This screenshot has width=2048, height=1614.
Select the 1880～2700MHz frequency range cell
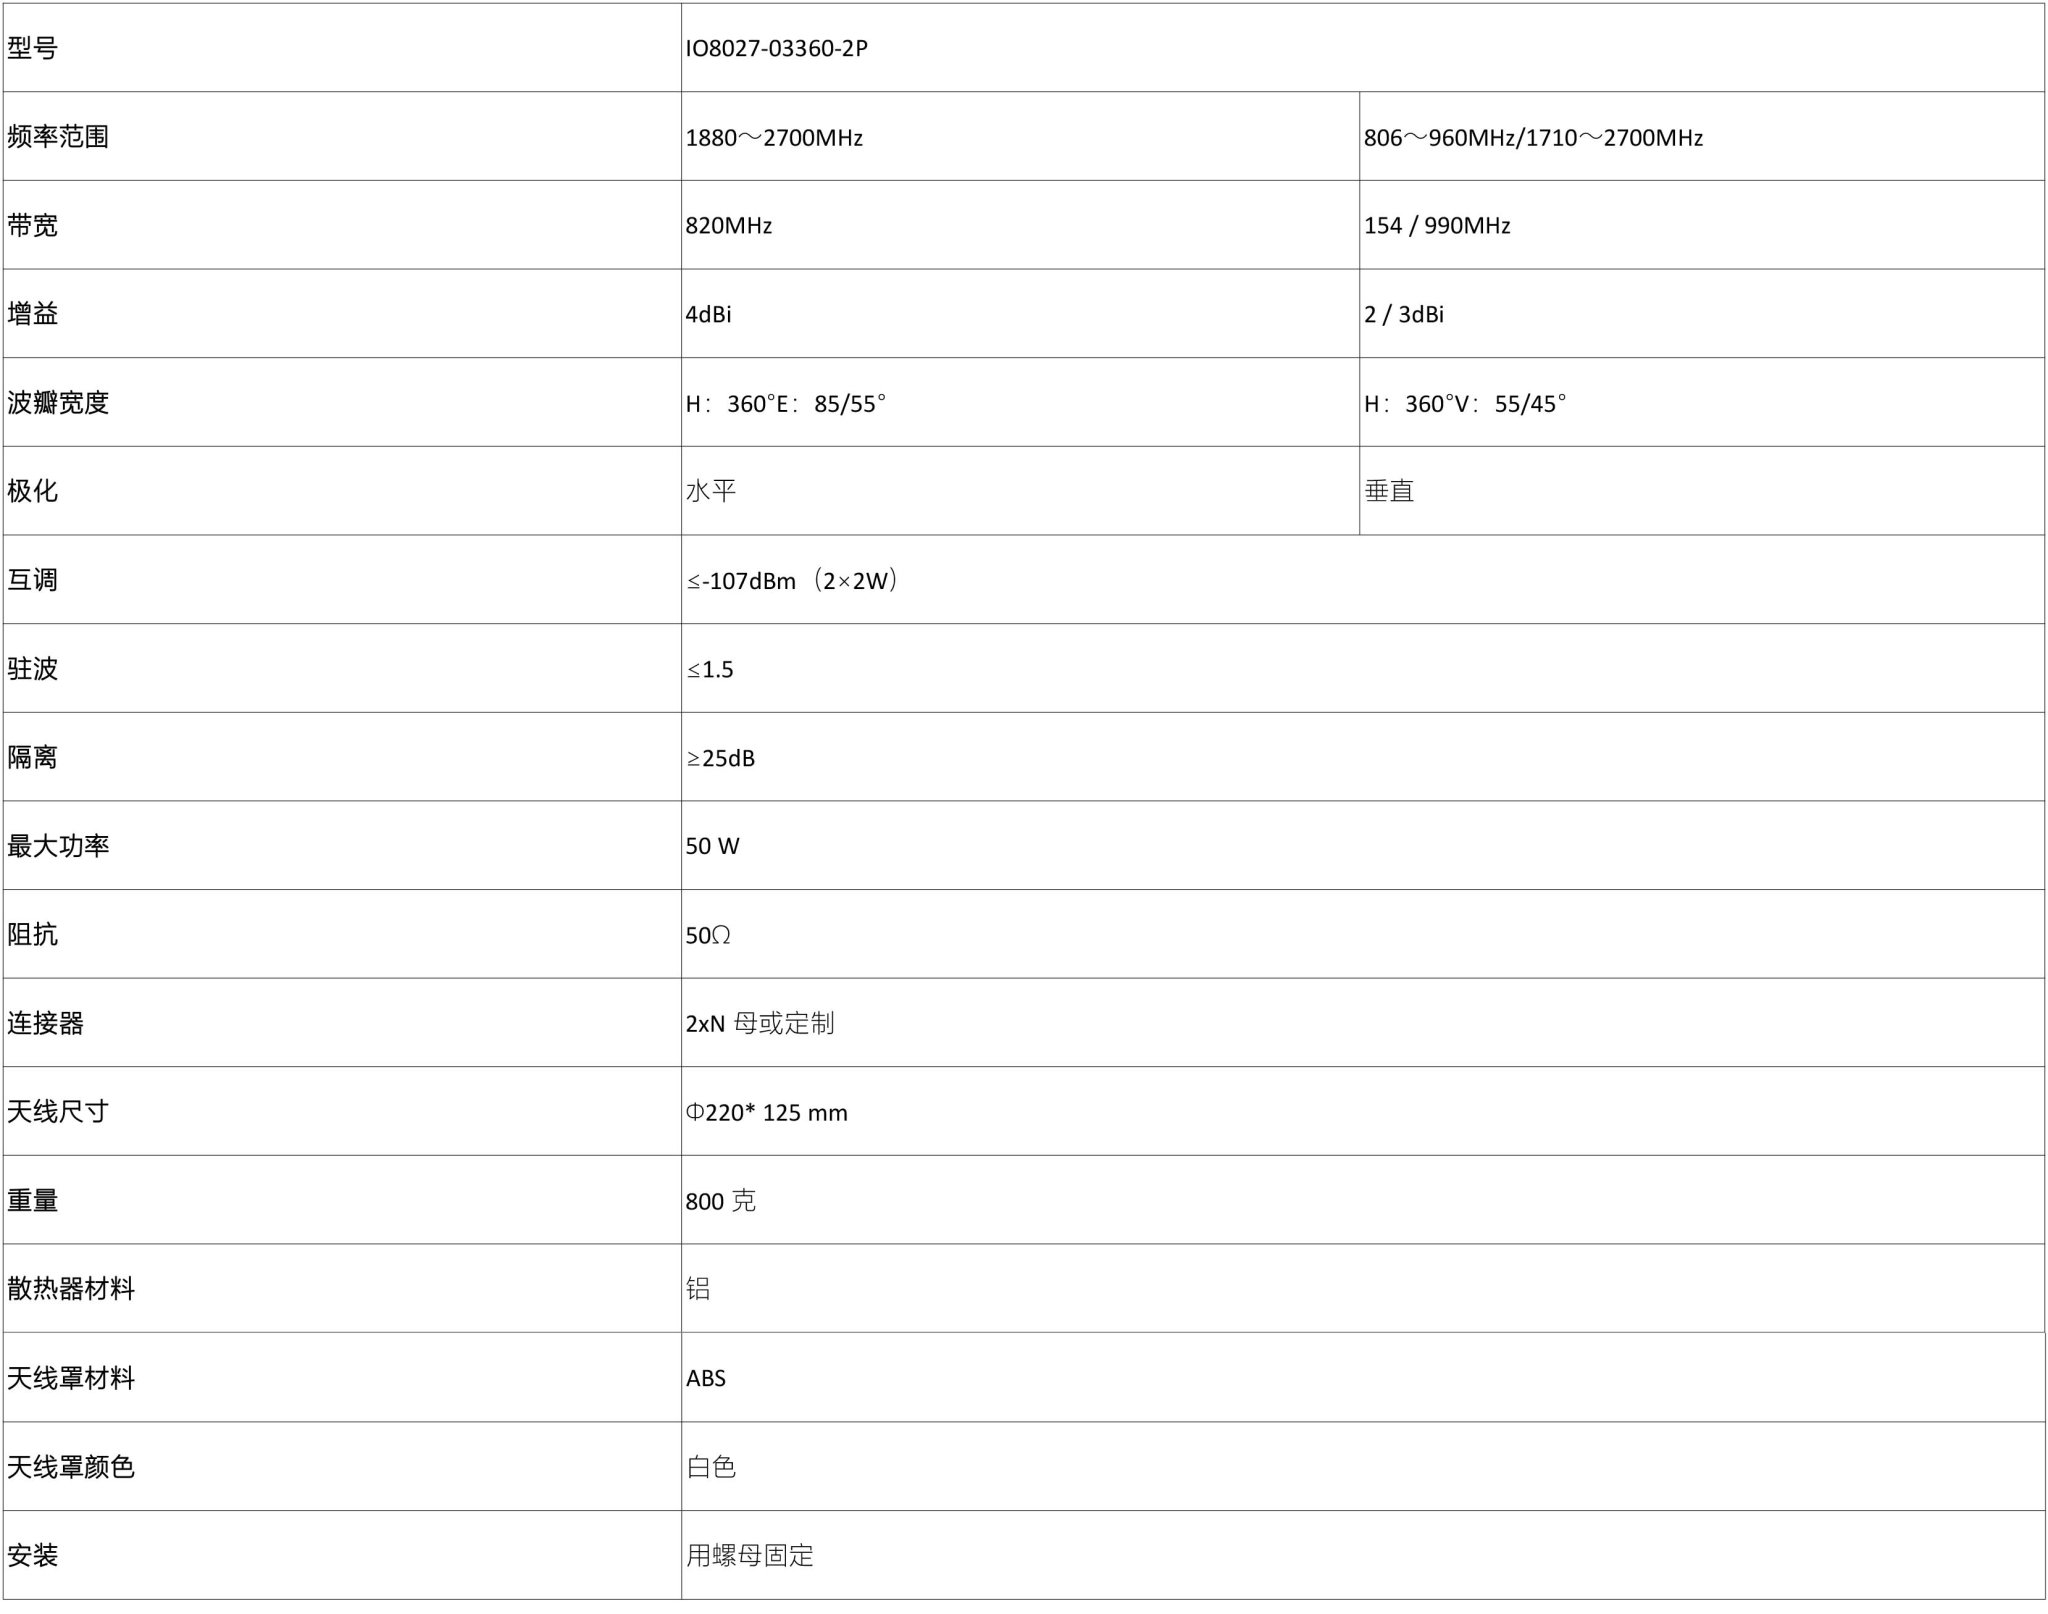click(x=774, y=137)
